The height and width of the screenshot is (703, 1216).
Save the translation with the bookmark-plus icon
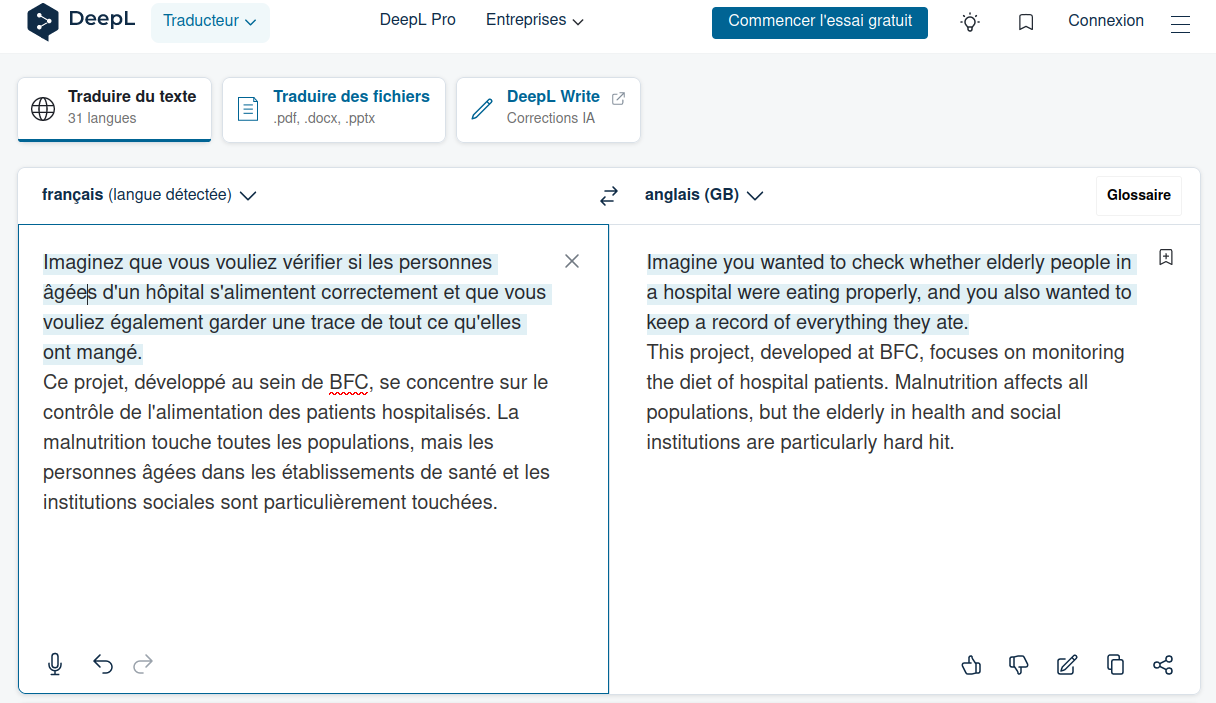(1165, 257)
